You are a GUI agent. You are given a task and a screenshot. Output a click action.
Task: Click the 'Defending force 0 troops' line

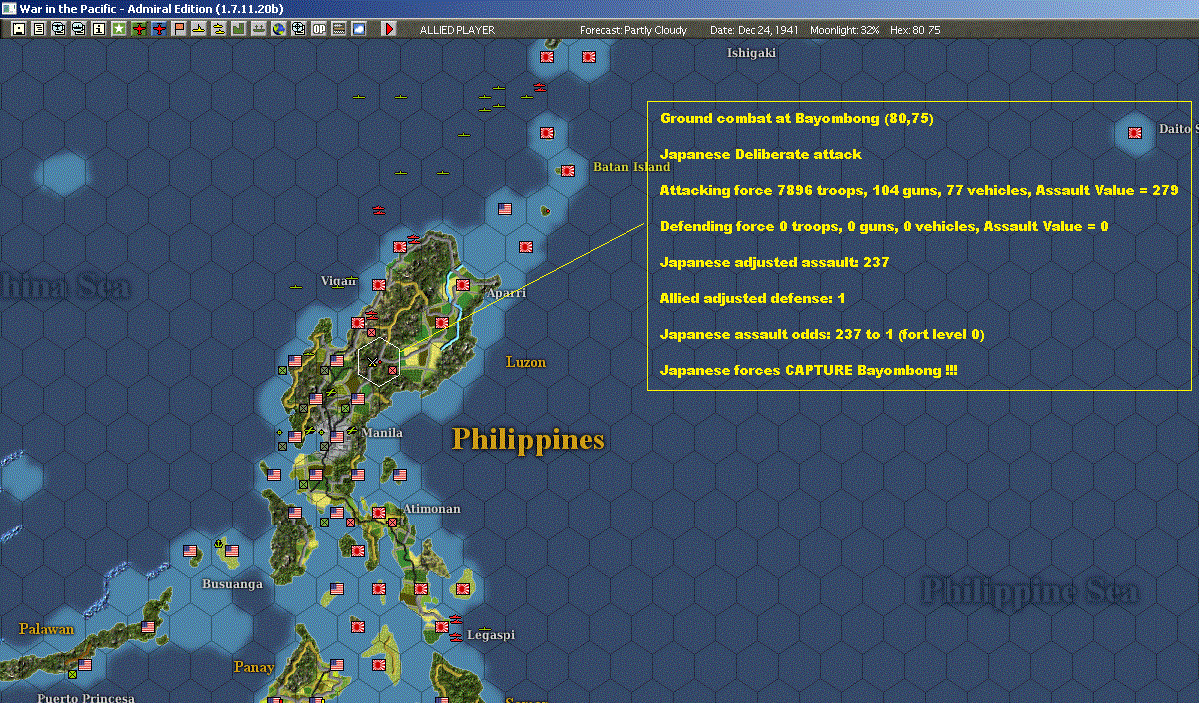coord(883,226)
